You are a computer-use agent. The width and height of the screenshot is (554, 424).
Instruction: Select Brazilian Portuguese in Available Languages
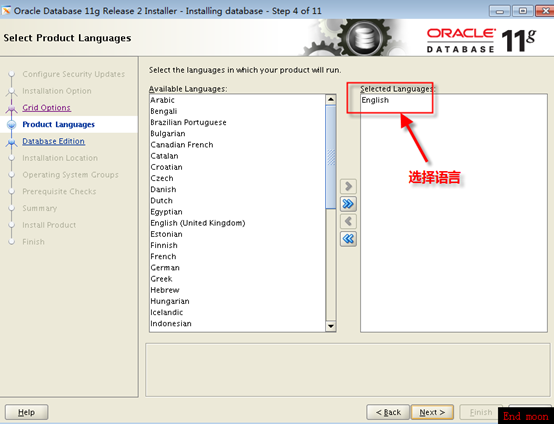(237, 122)
